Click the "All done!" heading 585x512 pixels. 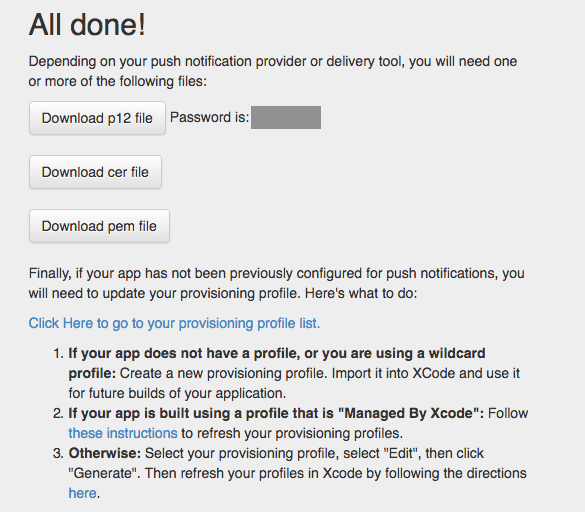pyautogui.click(x=87, y=25)
